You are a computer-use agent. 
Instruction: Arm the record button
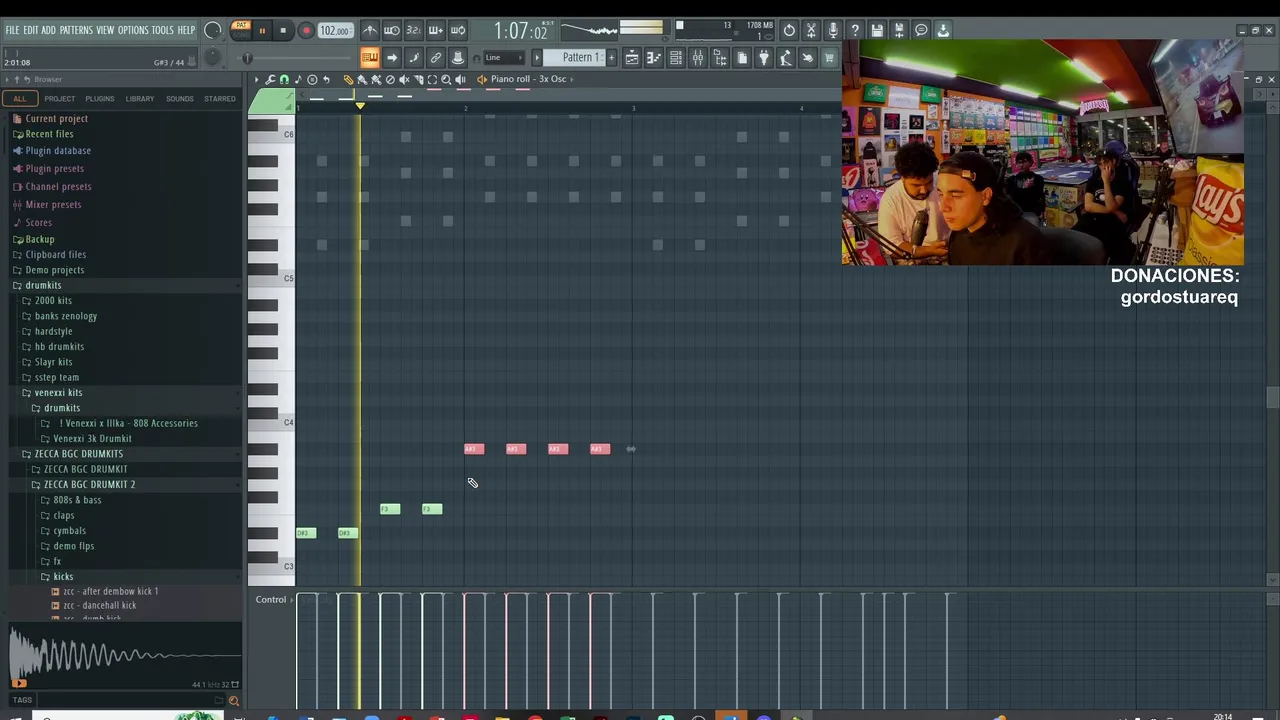tap(306, 31)
